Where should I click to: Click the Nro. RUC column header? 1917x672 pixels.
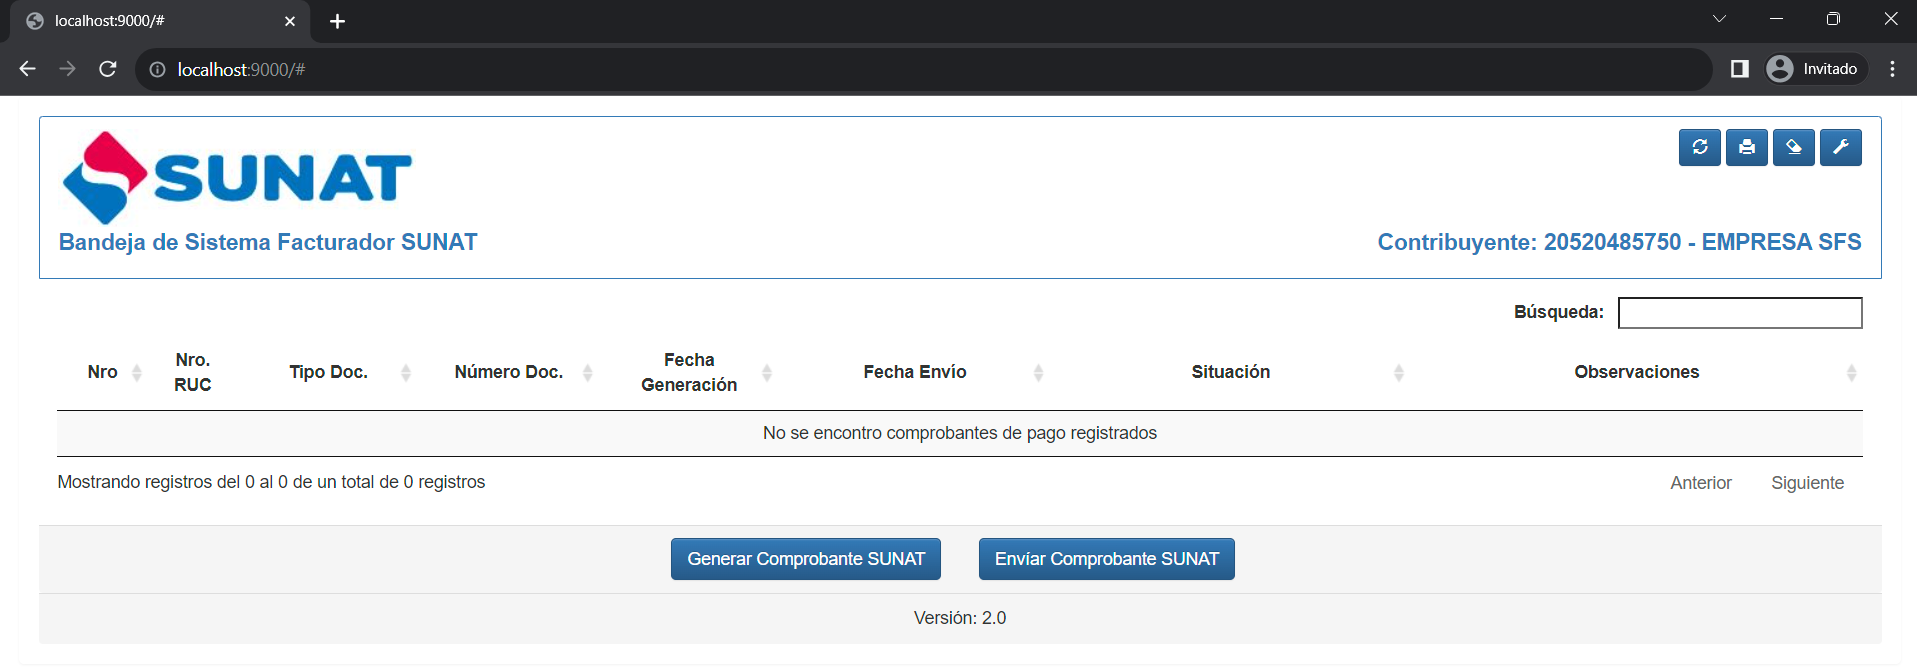[x=193, y=372]
